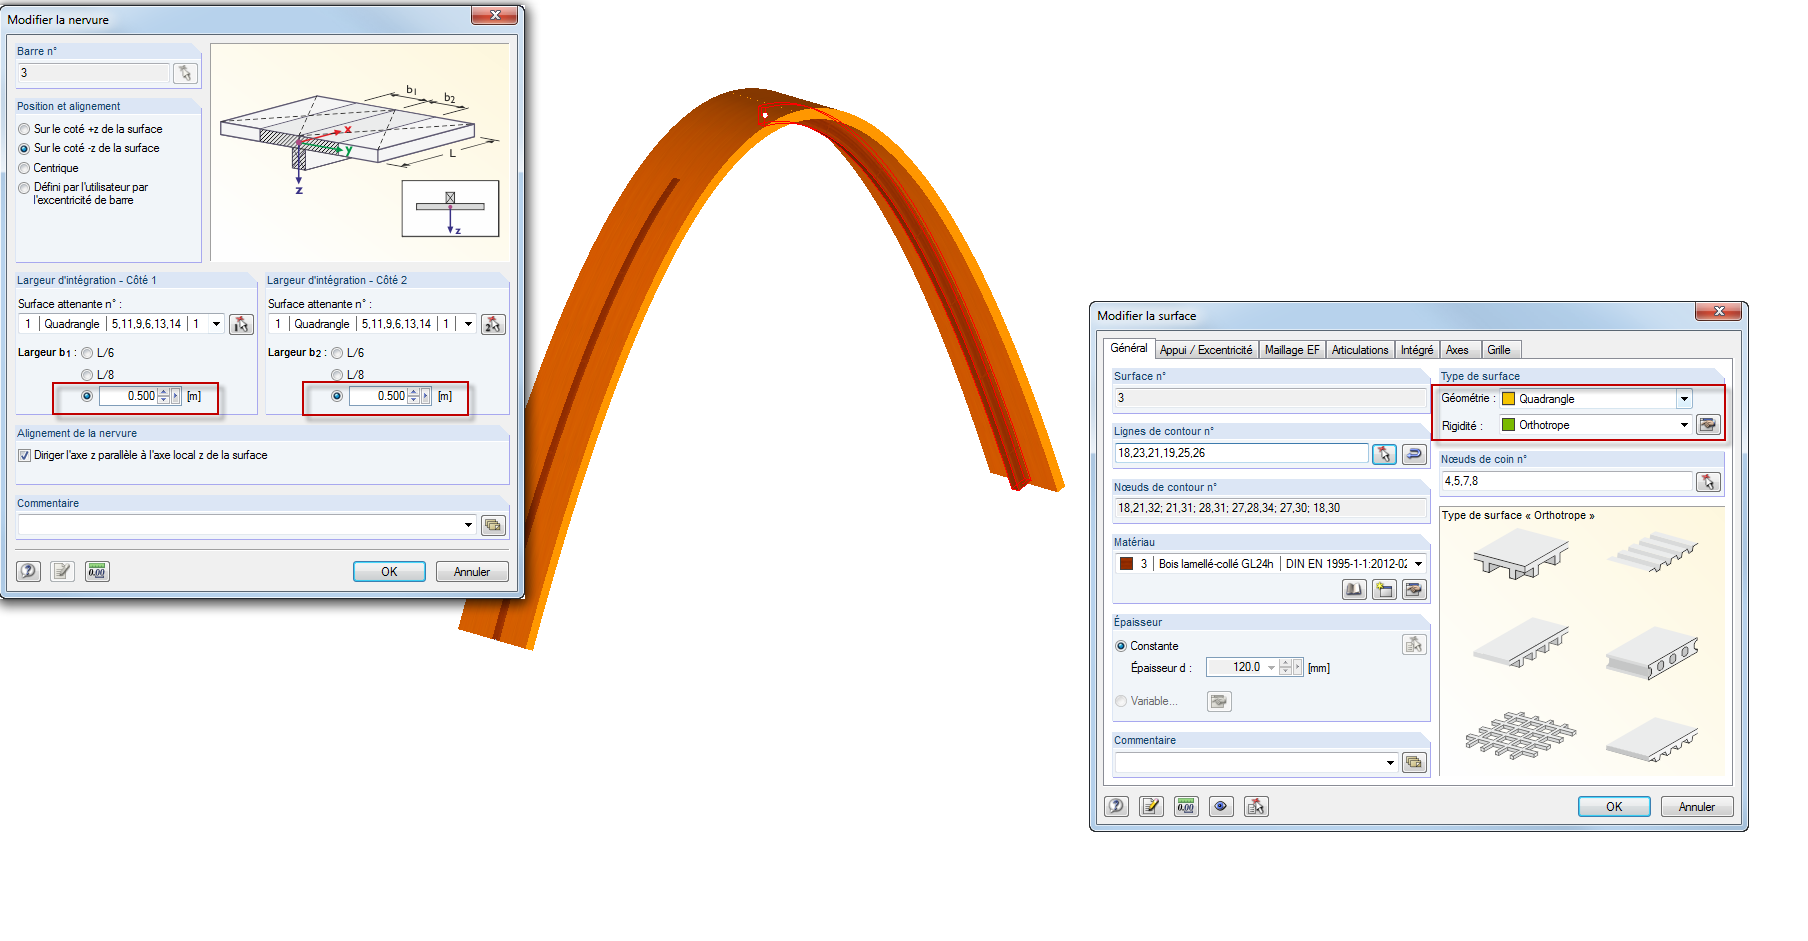The image size is (1808, 941).
Task: Open the Rigidité Orthotrope dropdown
Action: pyautogui.click(x=1684, y=425)
